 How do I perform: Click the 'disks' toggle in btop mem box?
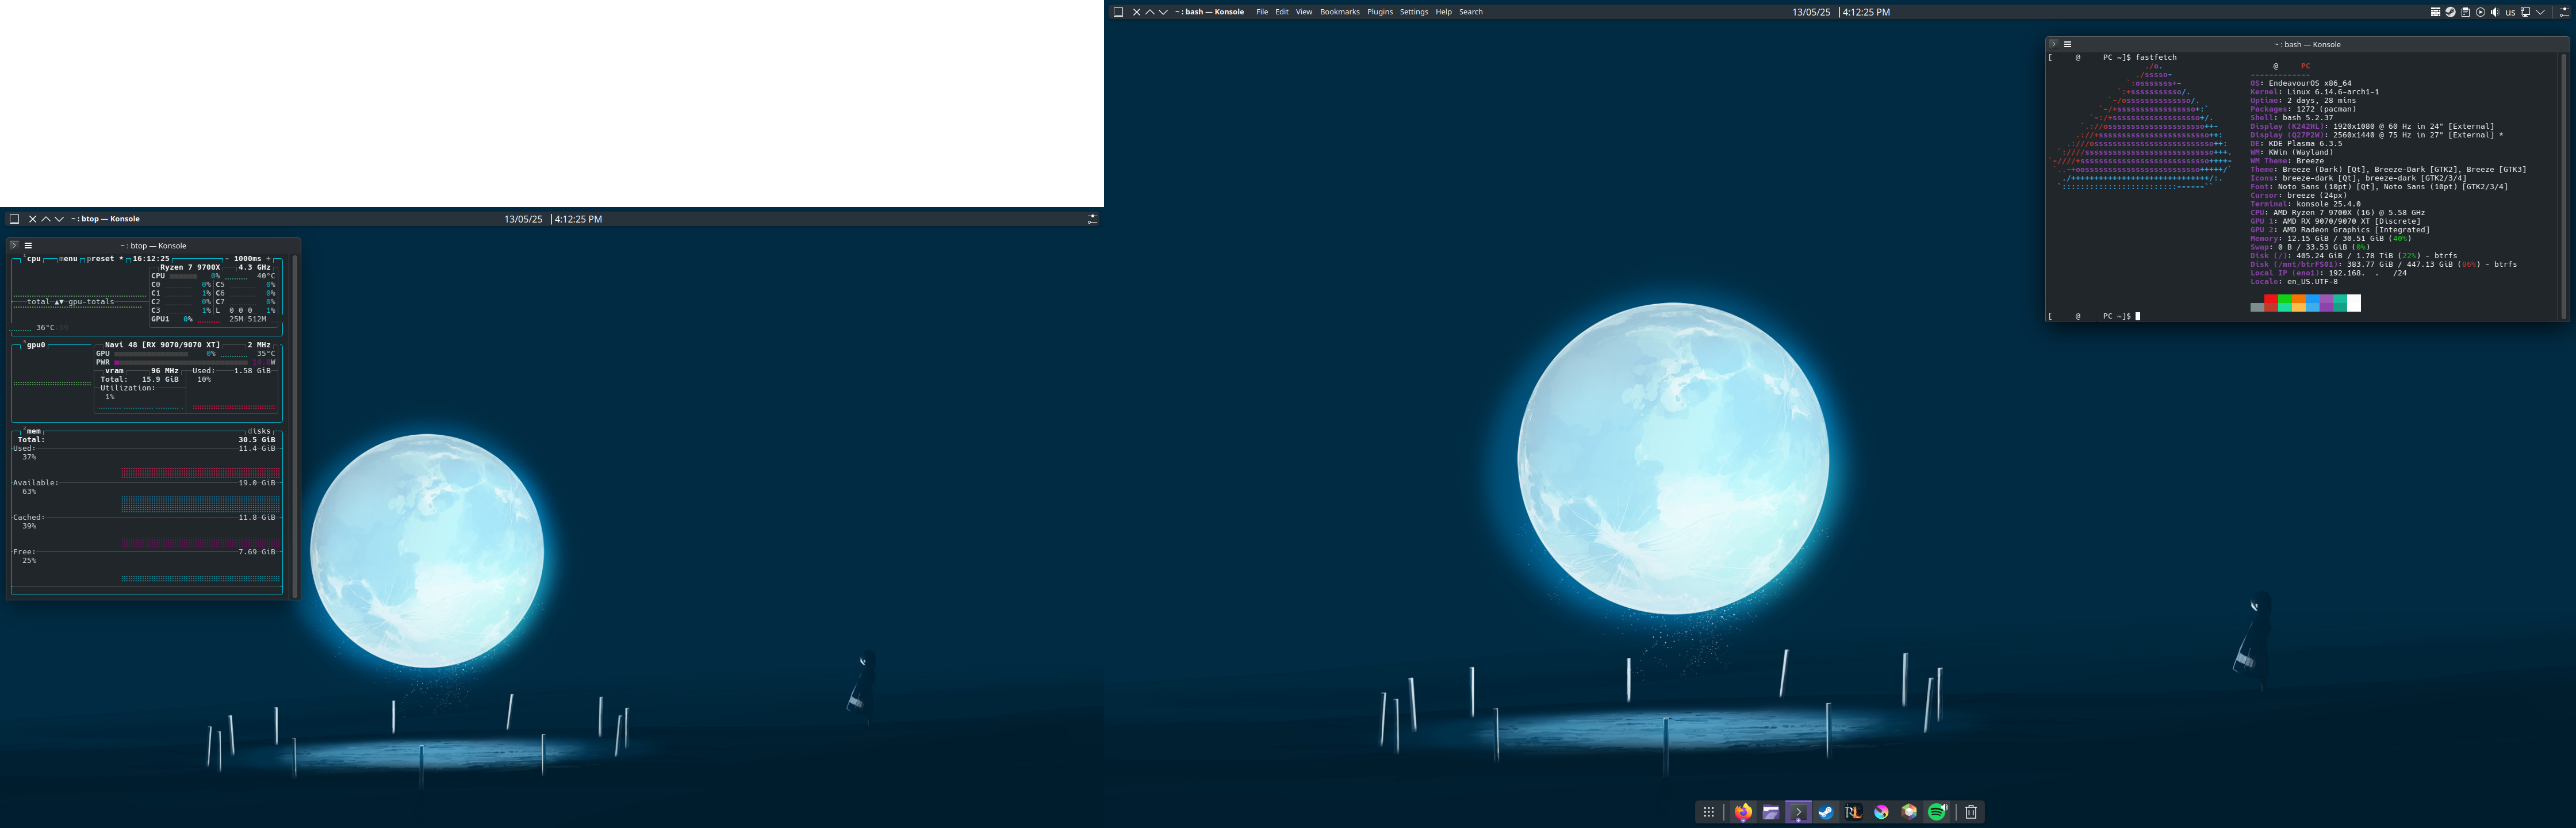pos(259,431)
